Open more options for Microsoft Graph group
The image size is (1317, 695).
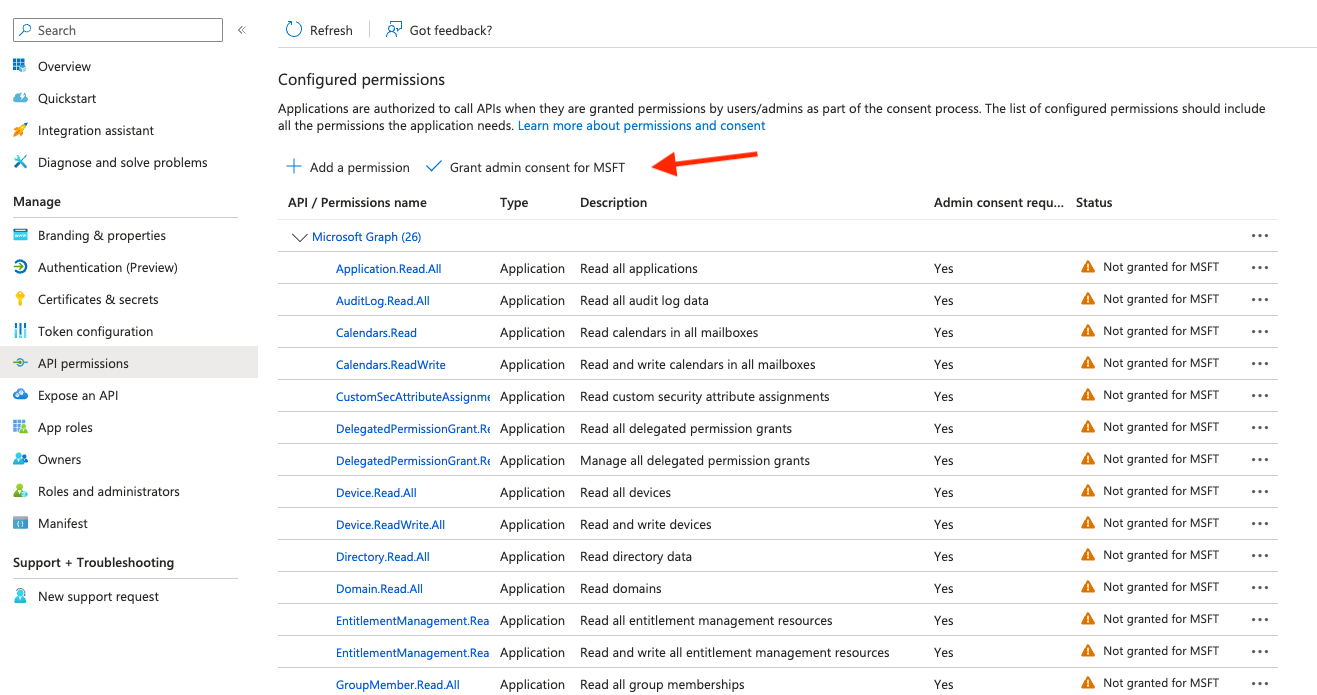tap(1260, 236)
